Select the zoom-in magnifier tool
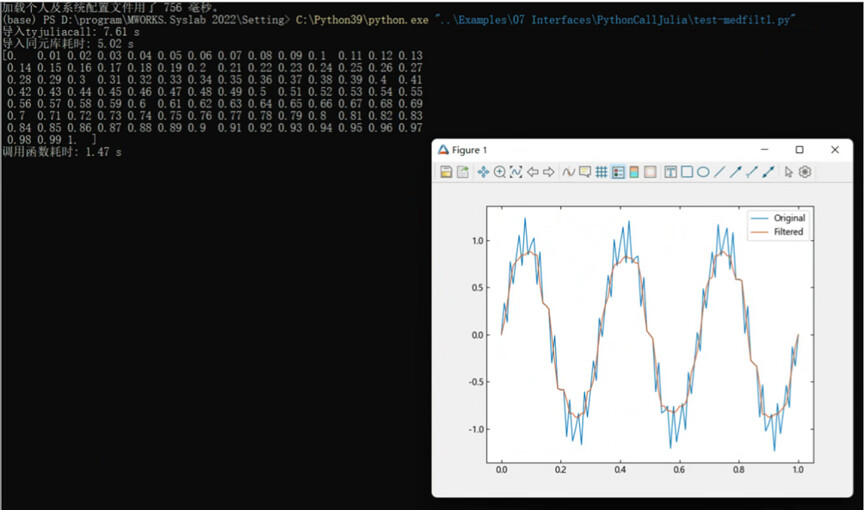This screenshot has height=510, width=864. [500, 172]
